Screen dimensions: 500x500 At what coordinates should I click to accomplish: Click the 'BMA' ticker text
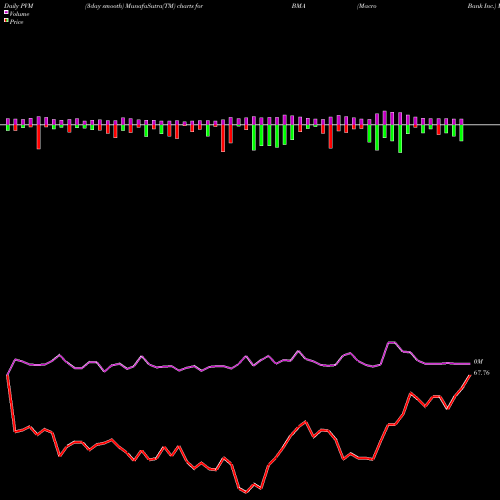[x=298, y=6]
